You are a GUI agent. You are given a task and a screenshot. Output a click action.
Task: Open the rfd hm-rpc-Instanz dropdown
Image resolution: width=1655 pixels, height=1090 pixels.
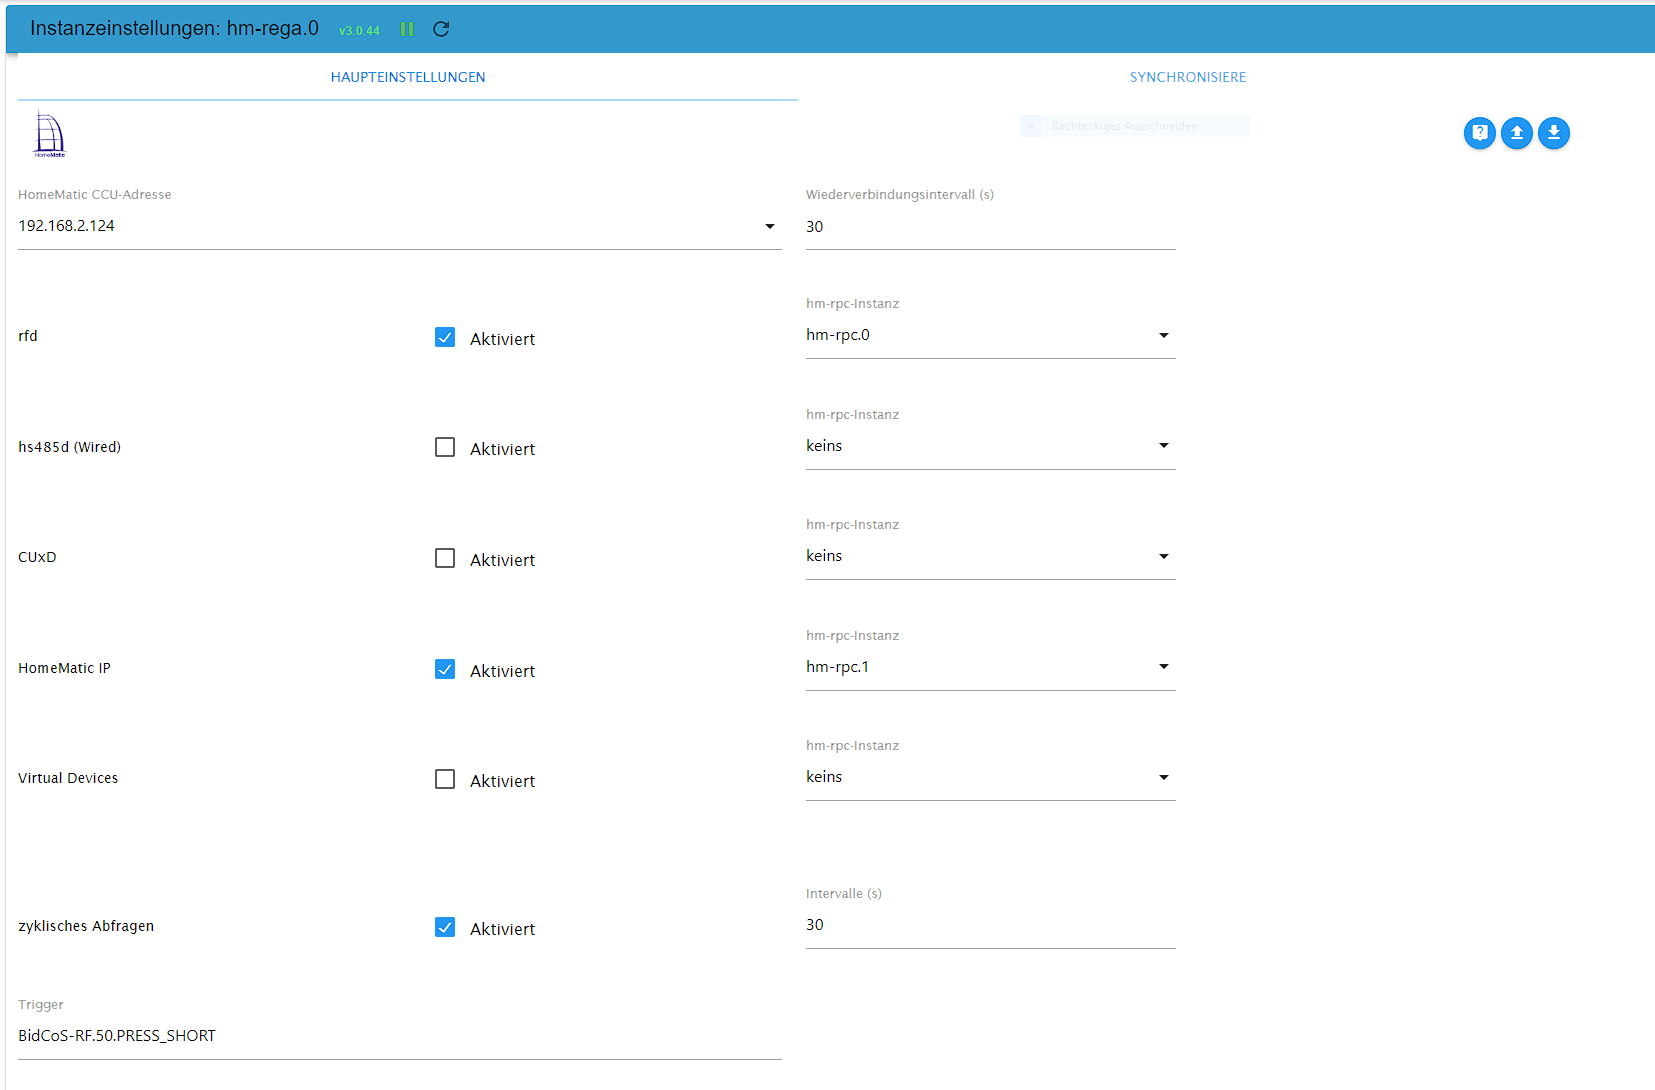(x=991, y=335)
